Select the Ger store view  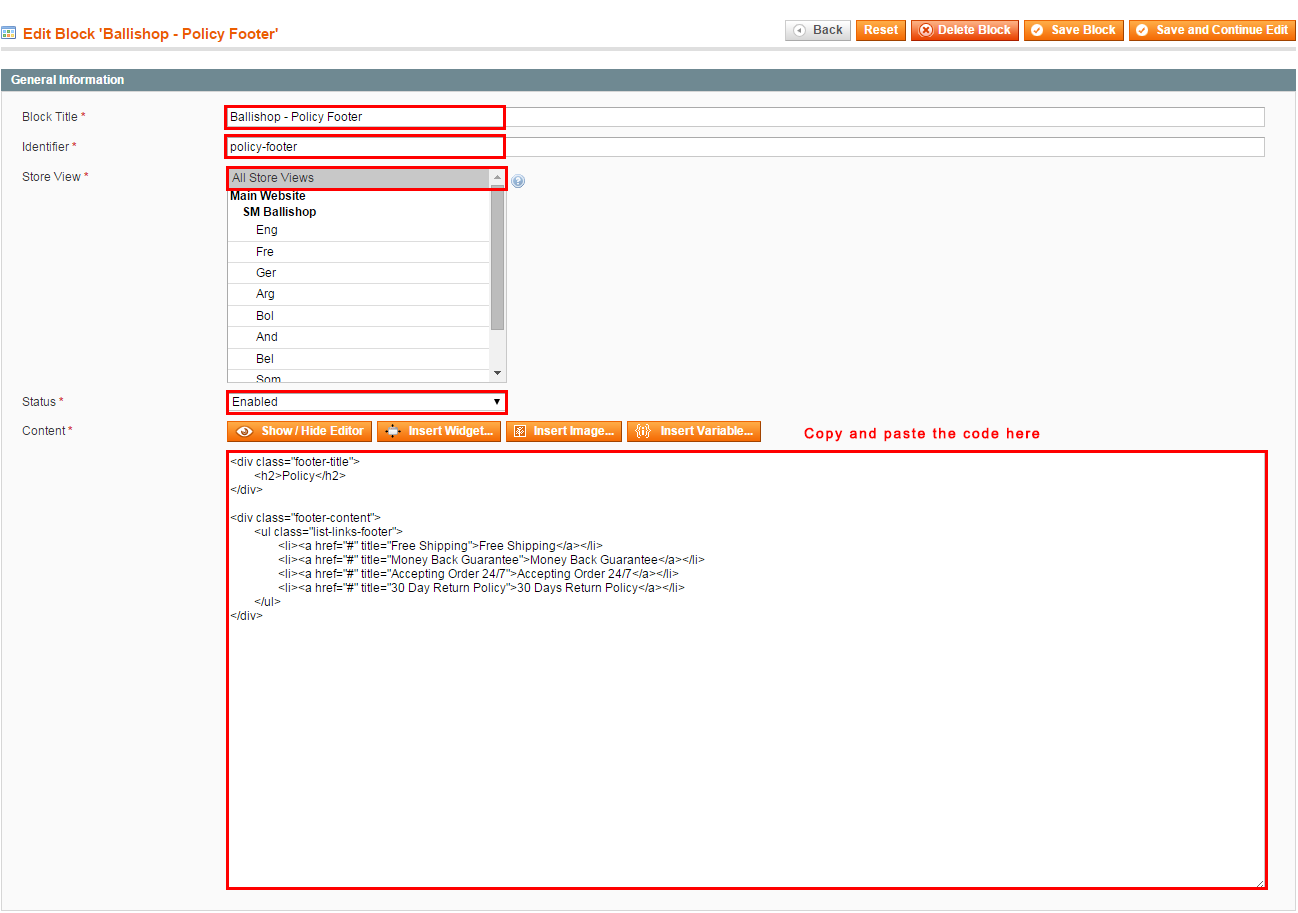(359, 273)
